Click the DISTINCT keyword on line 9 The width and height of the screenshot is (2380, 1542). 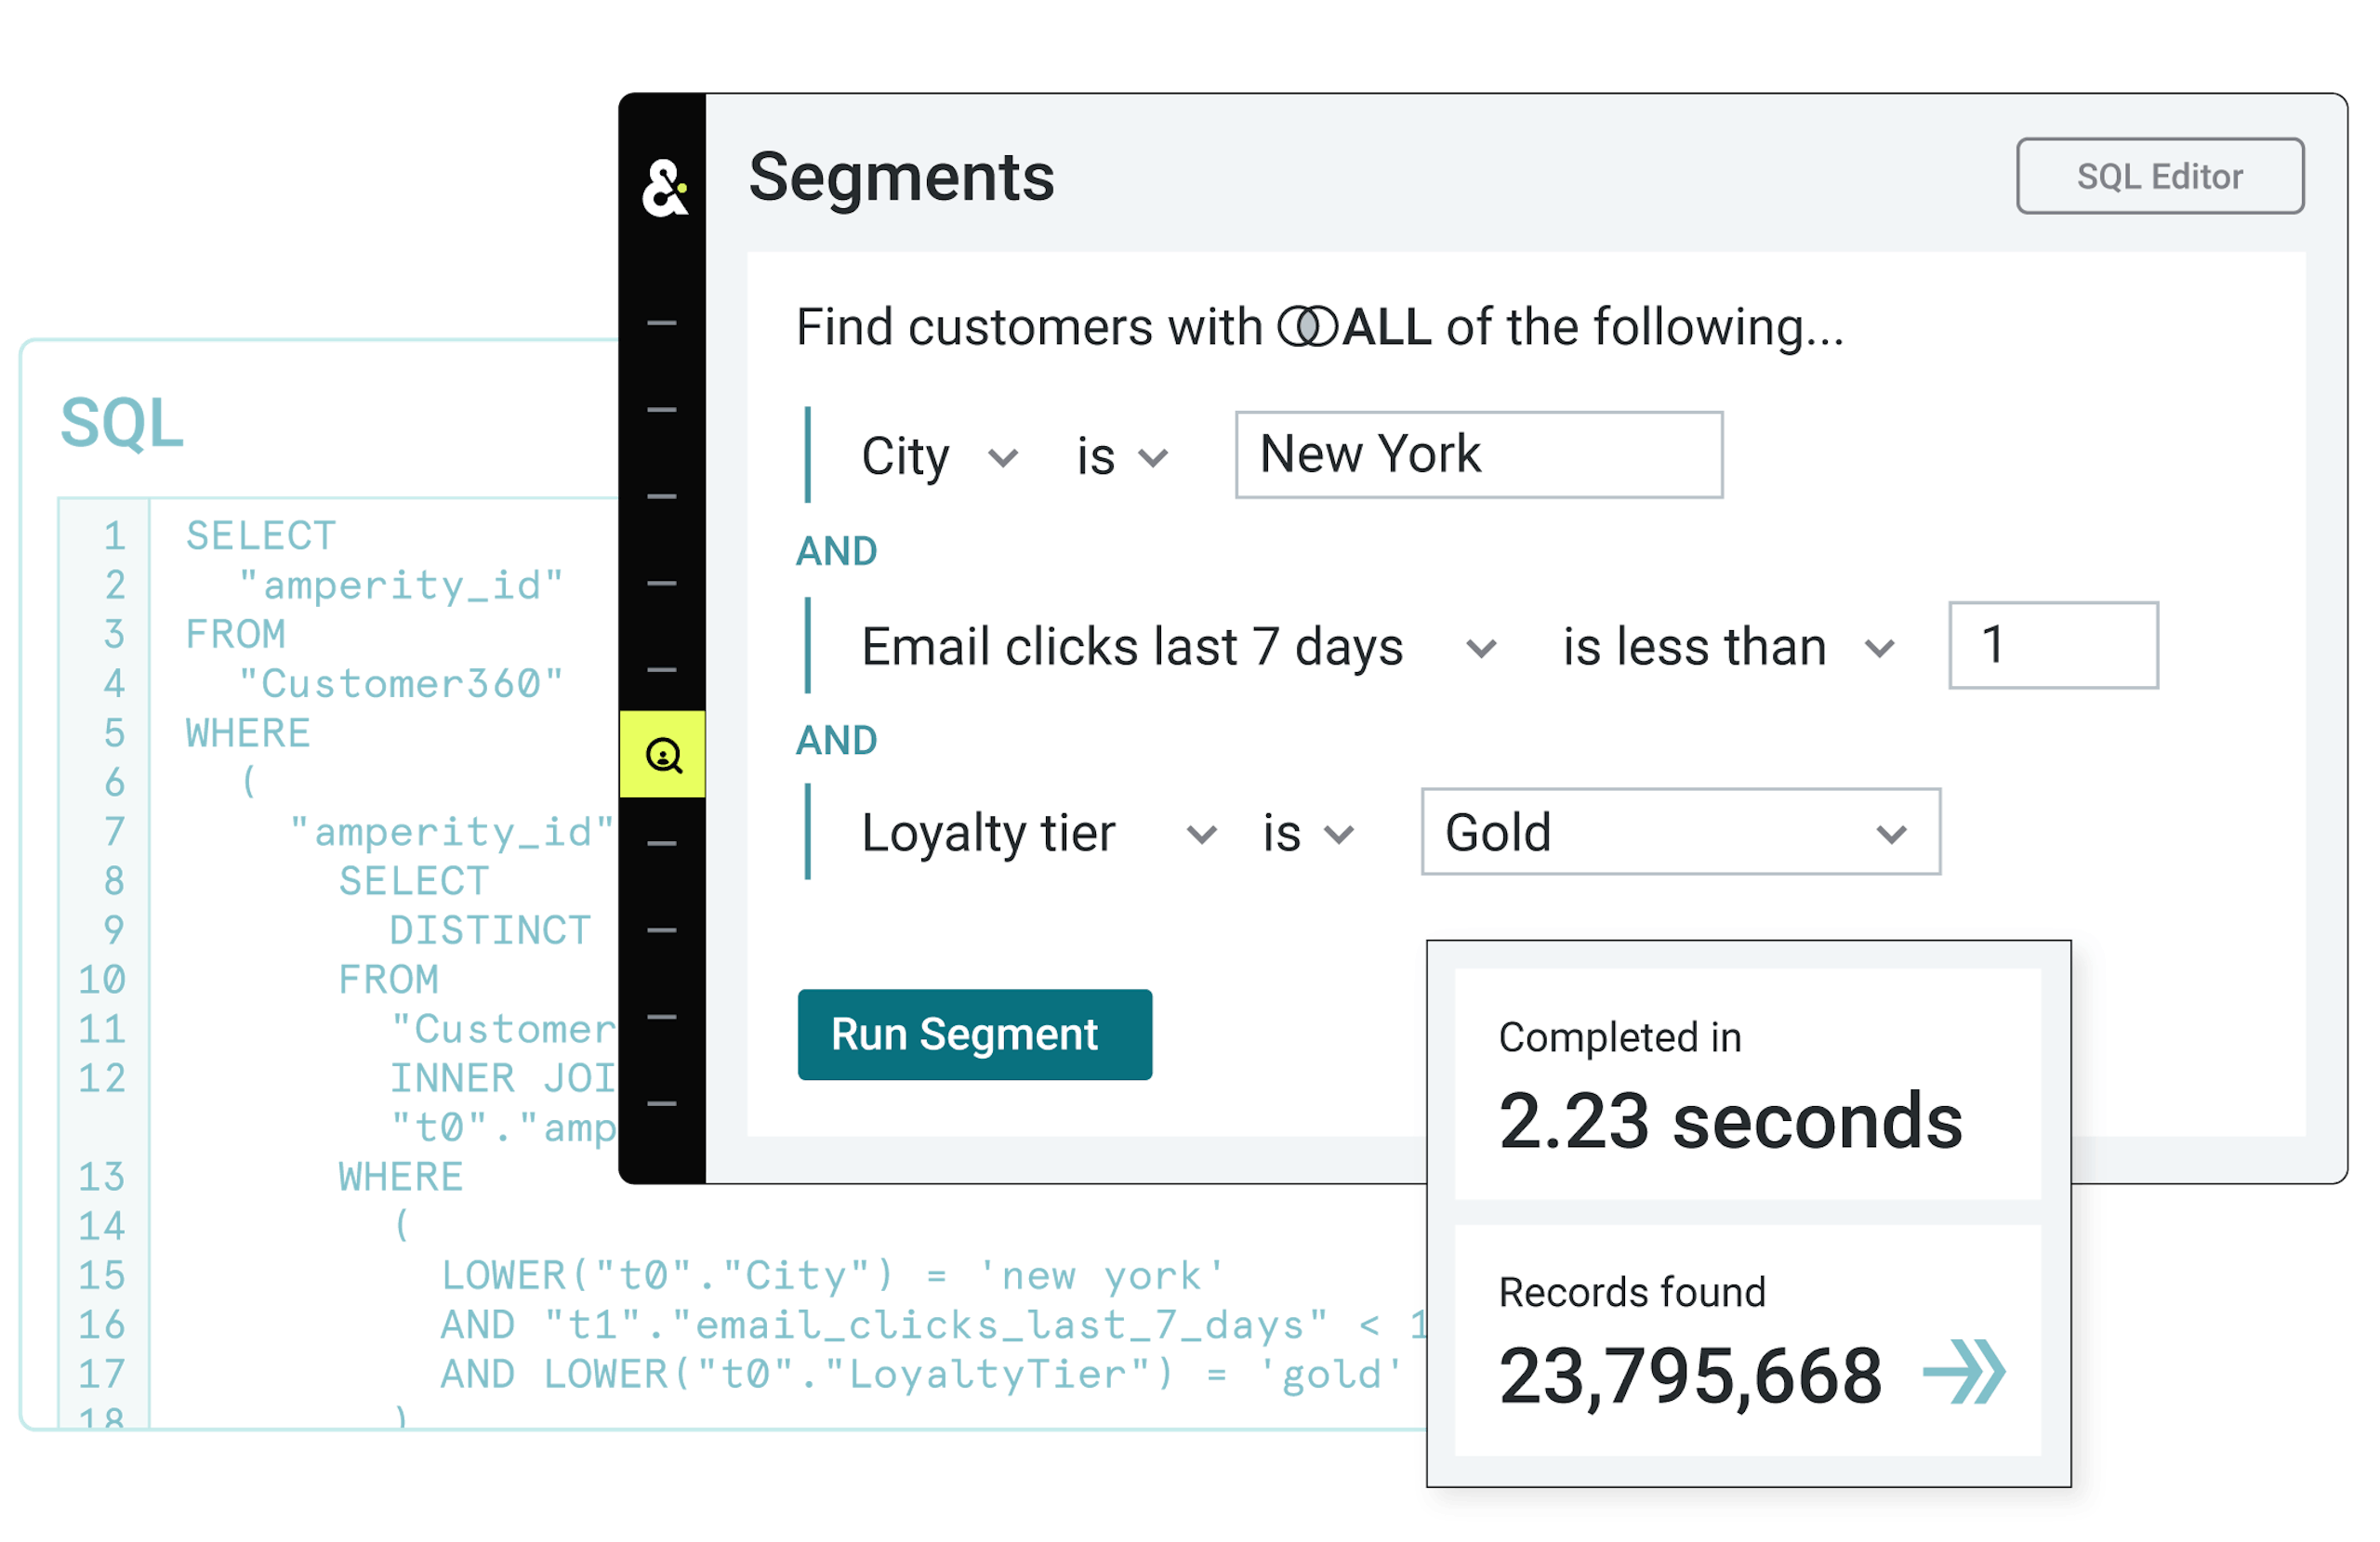point(490,931)
